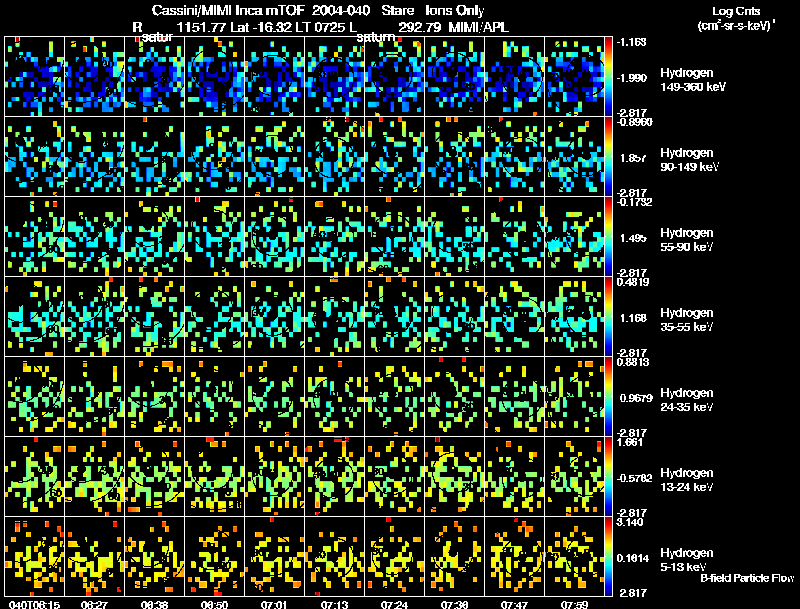Click the '2004-040' date in title
800x609 pixels.
click(340, 10)
